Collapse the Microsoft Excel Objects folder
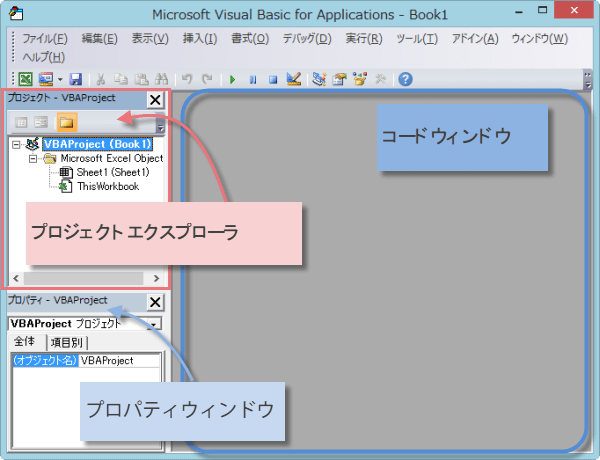 click(x=33, y=158)
